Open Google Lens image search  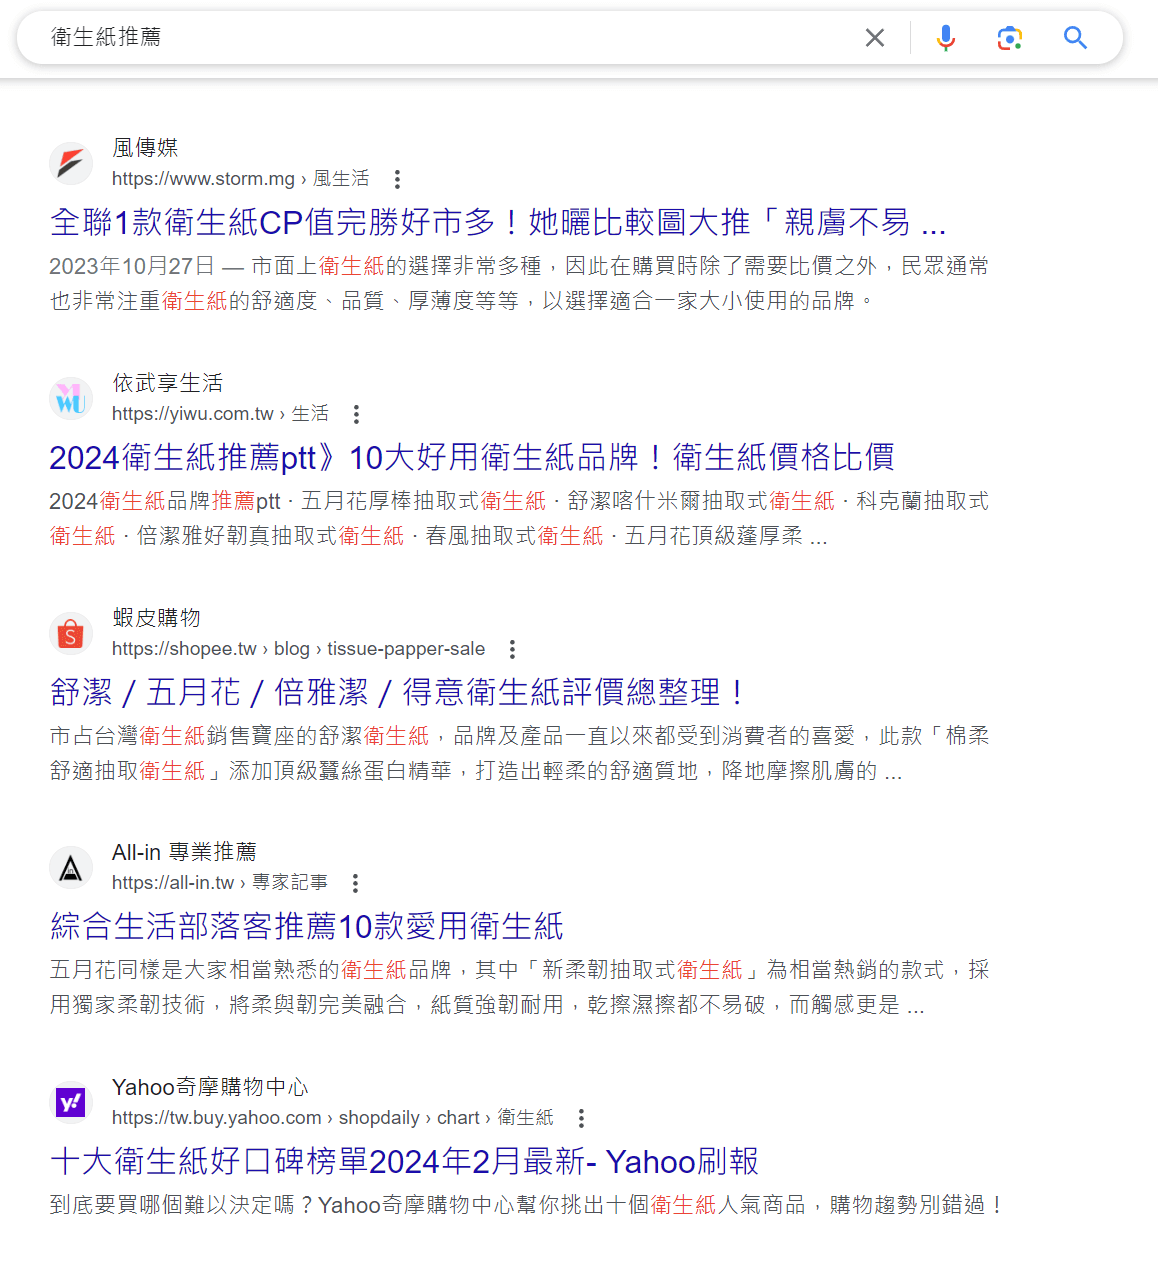[1009, 38]
